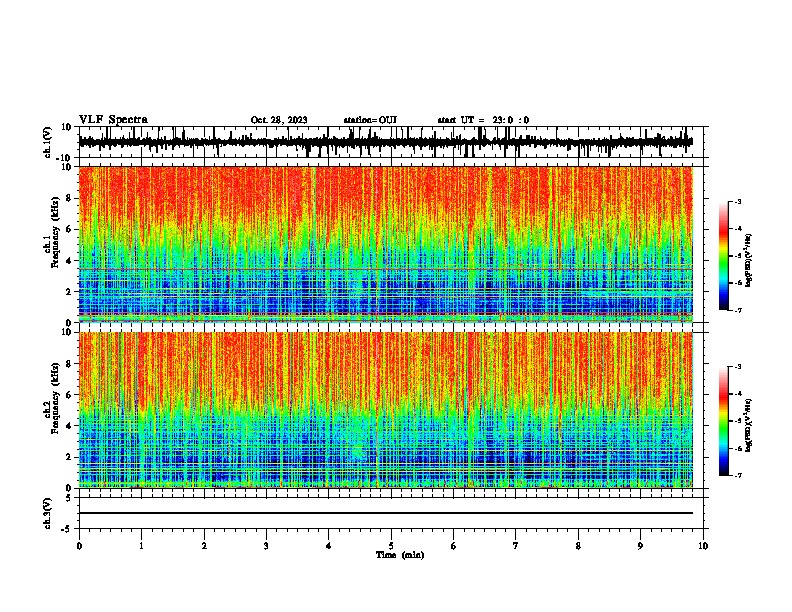Click the ch.1 spectrogram color bar
The image size is (792, 612).
click(x=724, y=256)
